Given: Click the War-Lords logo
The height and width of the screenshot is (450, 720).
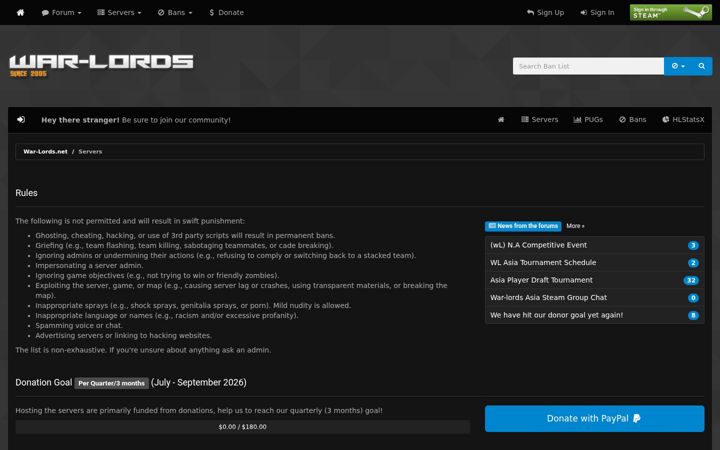Looking at the screenshot, I should (x=101, y=66).
